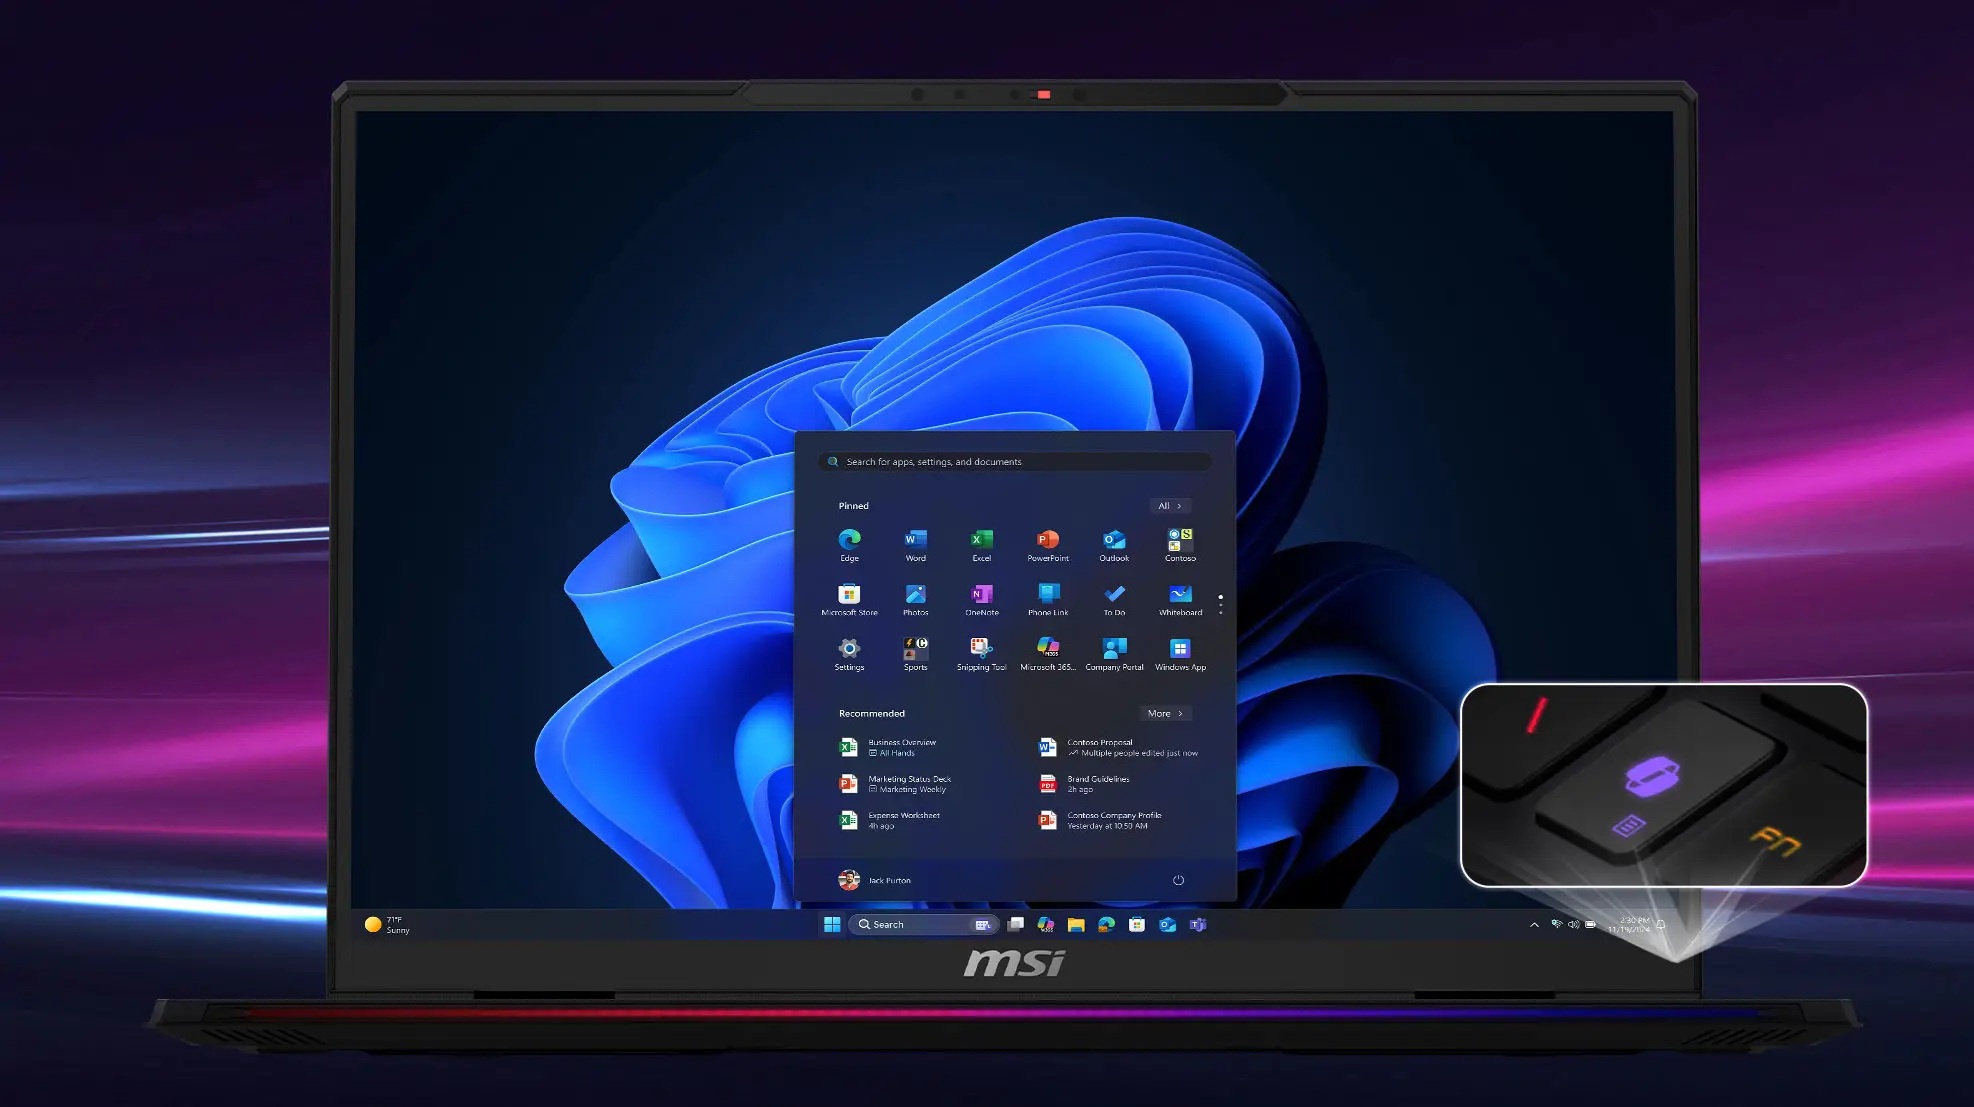Launch the Whiteboard app
Screen dimensions: 1974x1107
[1180, 600]
